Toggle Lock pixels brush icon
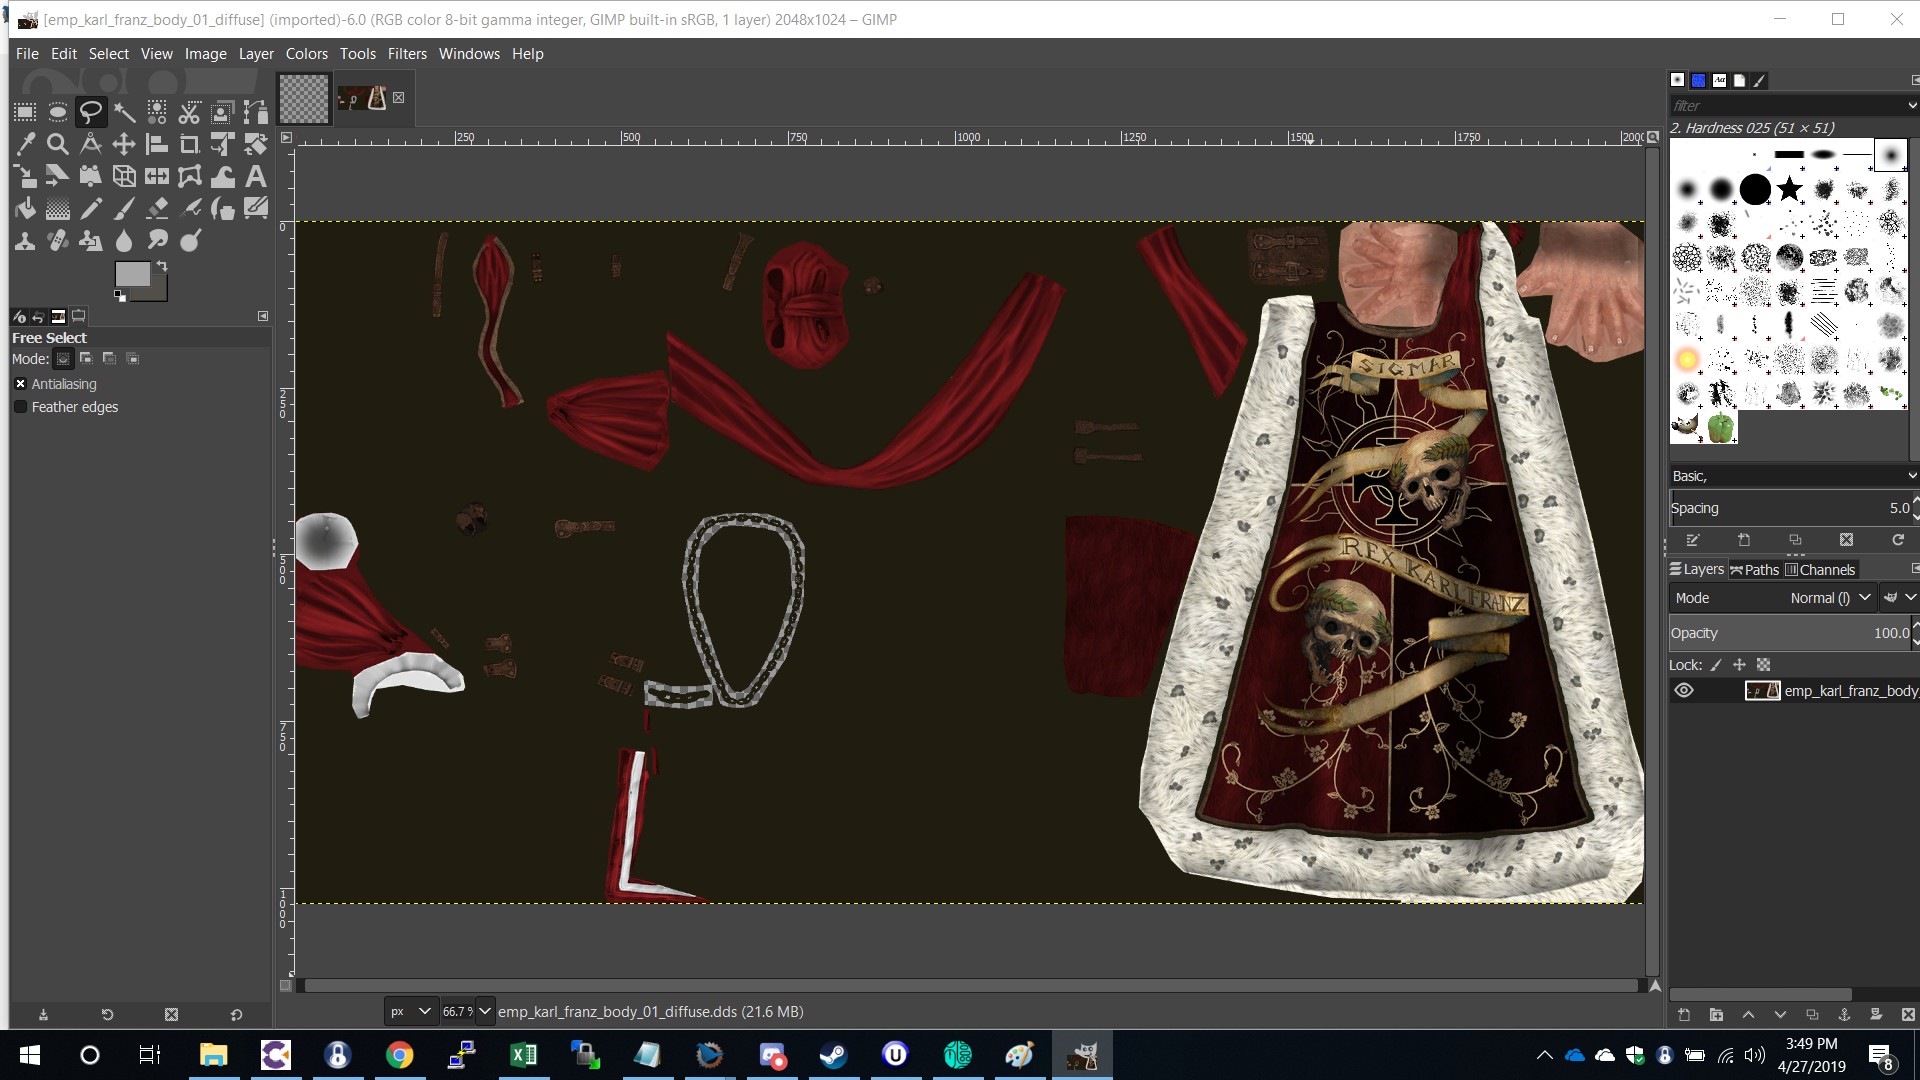 pos(1716,665)
